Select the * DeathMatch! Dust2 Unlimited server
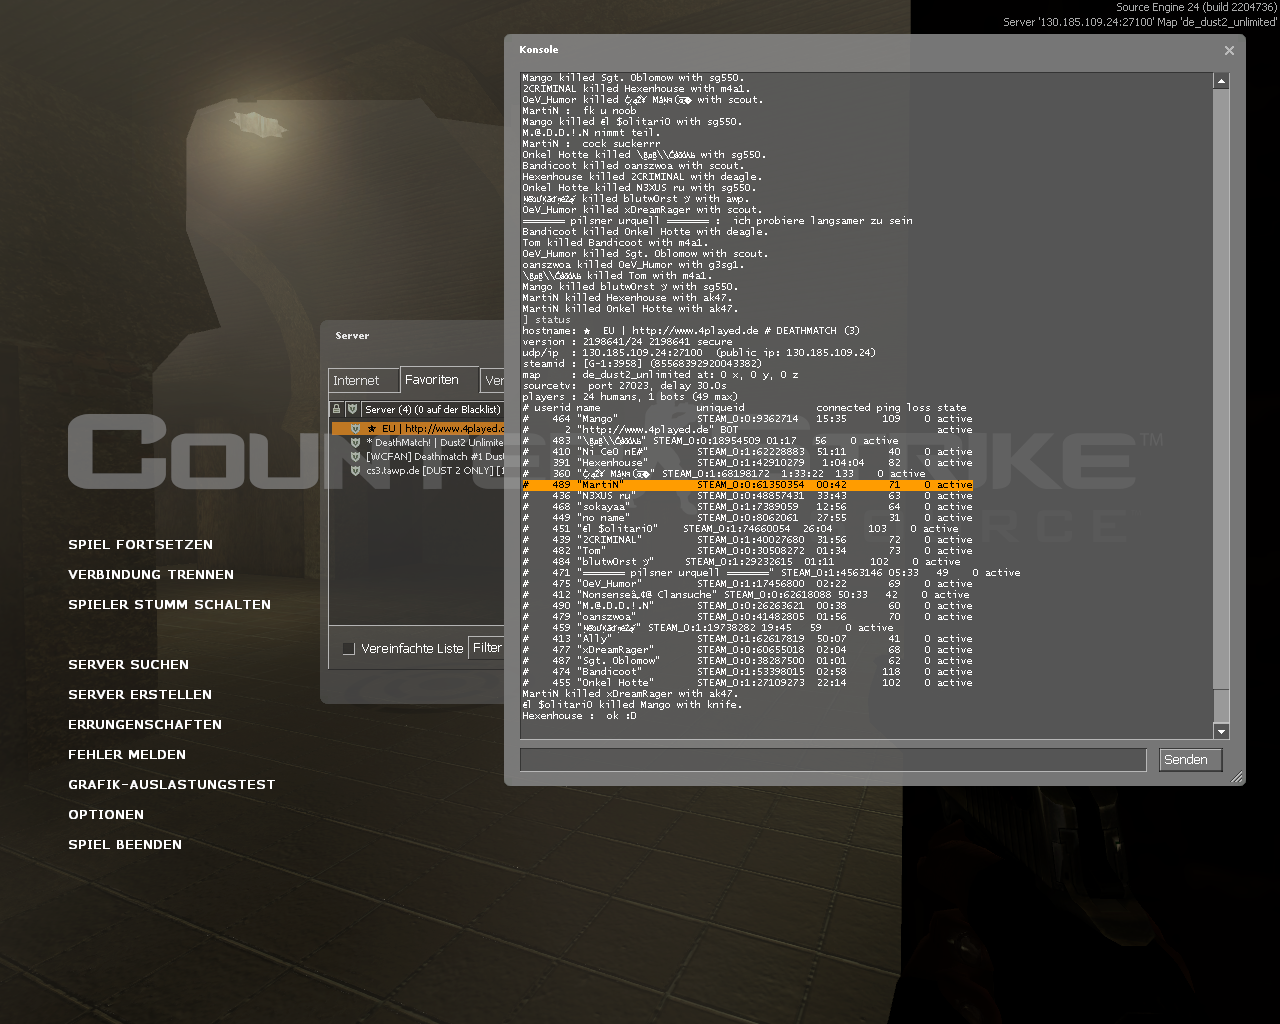Screen dimensions: 1280x1024 [x=418, y=442]
